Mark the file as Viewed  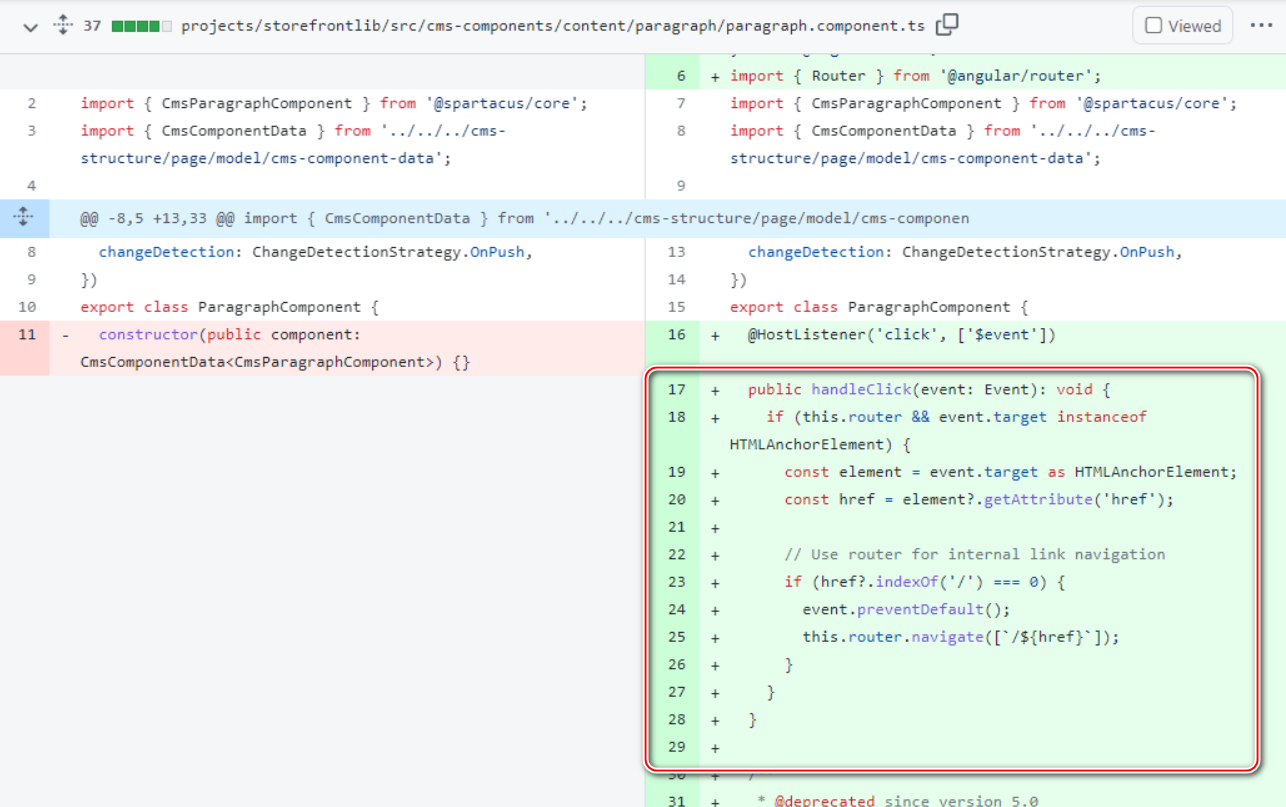pyautogui.click(x=1183, y=26)
